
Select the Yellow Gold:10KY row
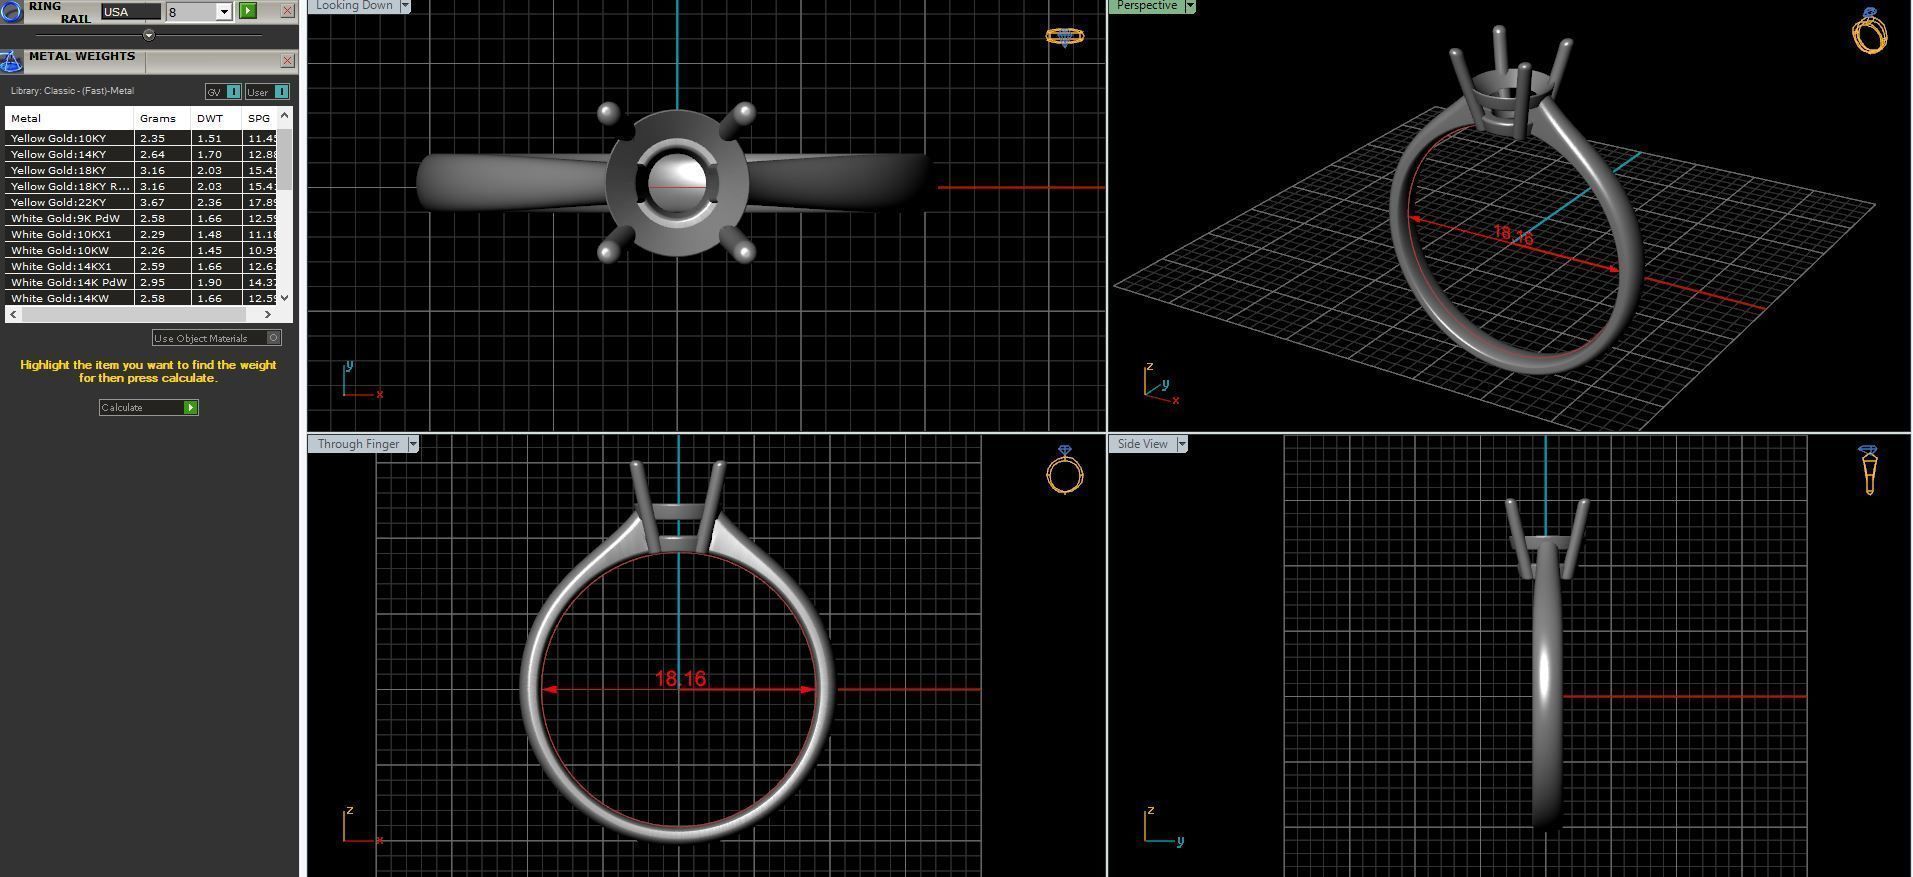point(142,138)
